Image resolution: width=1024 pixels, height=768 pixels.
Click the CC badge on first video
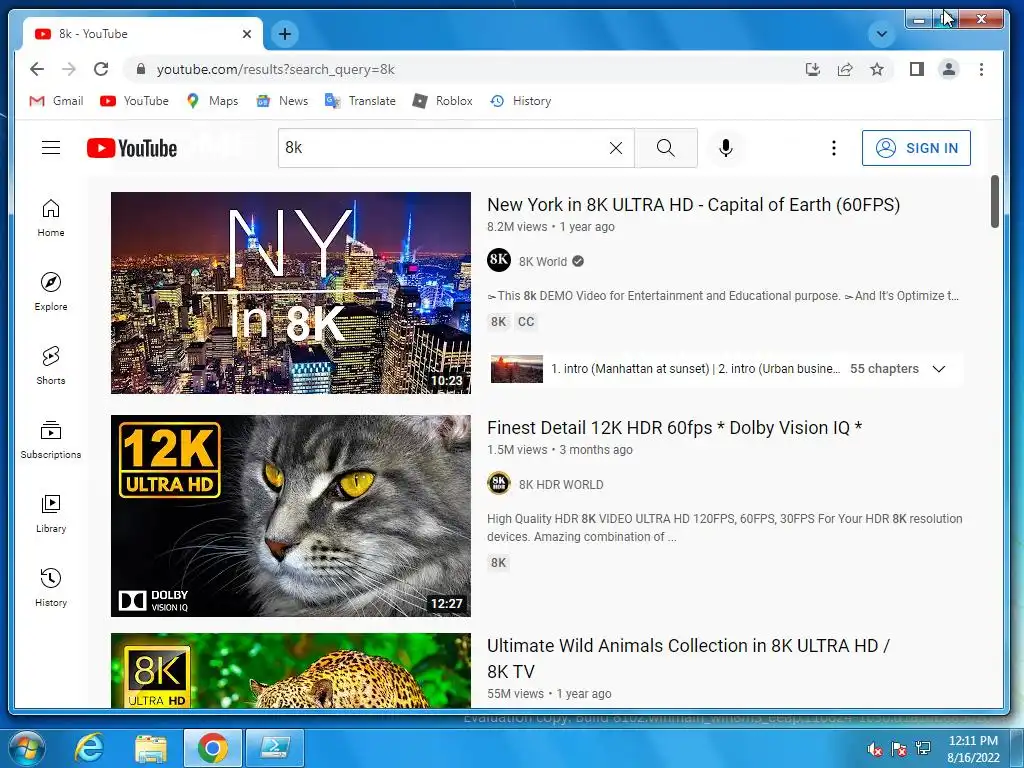point(526,321)
